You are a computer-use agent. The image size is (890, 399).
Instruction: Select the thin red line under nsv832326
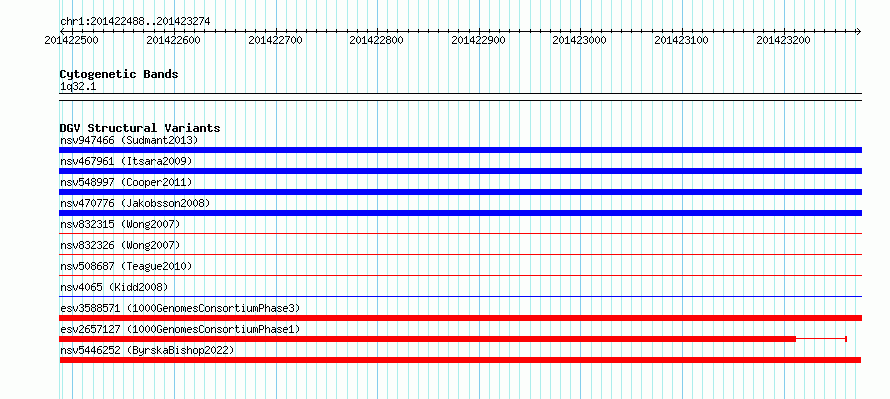460,254
